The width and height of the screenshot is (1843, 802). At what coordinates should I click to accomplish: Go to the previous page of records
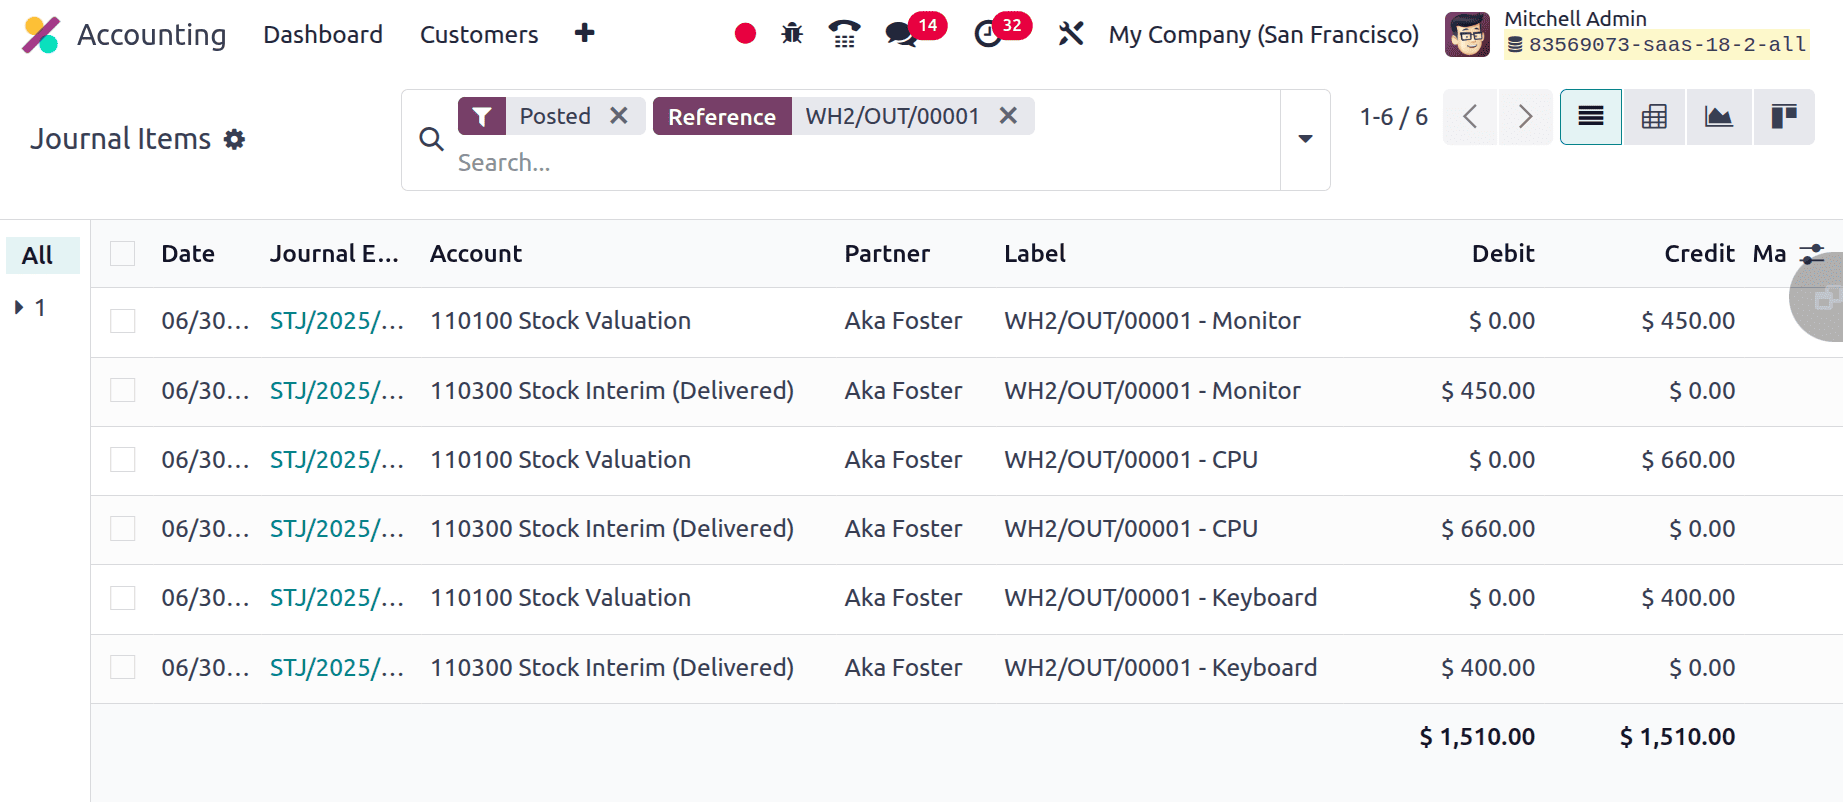[x=1470, y=117]
